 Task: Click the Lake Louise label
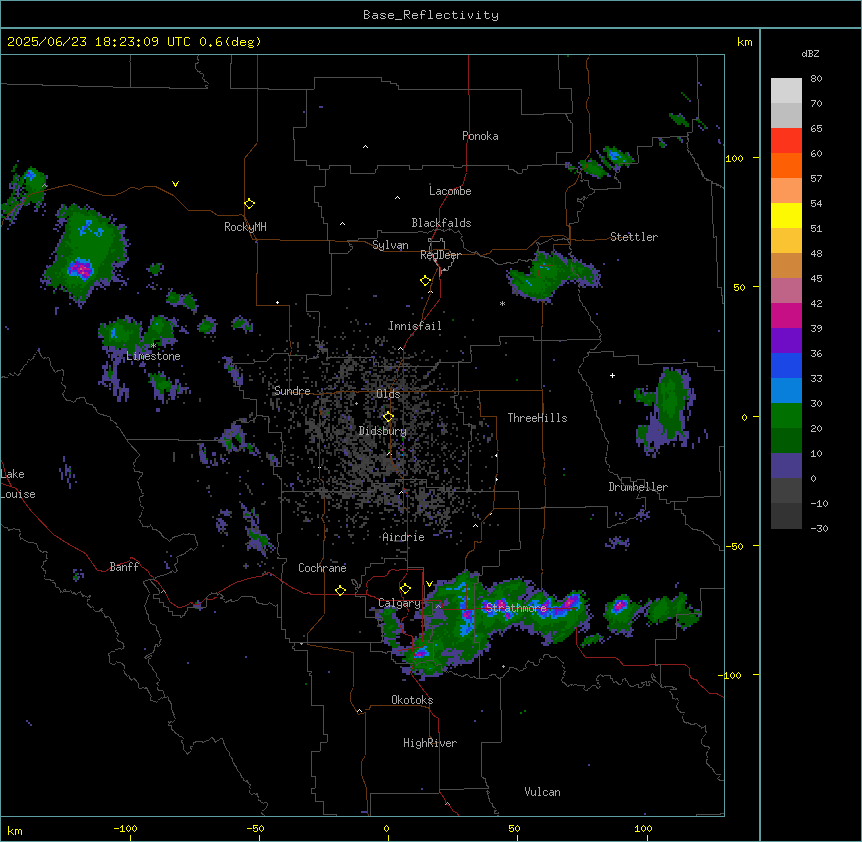click(x=18, y=484)
